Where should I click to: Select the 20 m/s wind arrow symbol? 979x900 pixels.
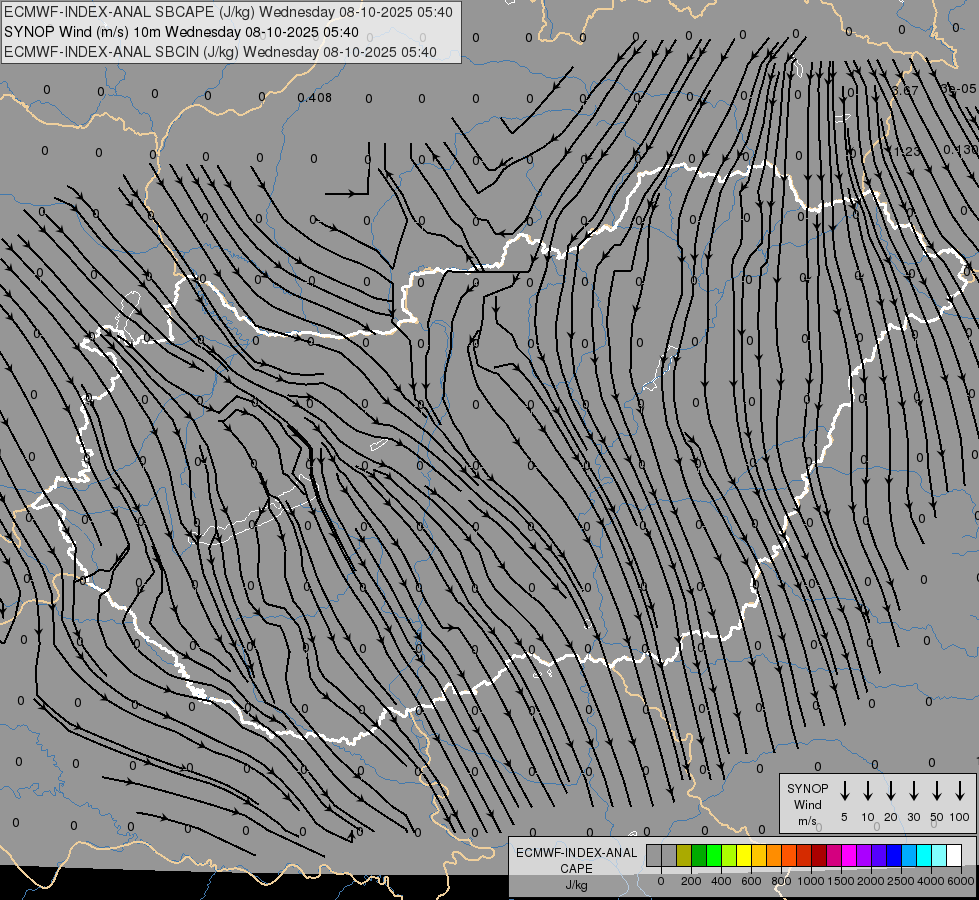pos(891,791)
